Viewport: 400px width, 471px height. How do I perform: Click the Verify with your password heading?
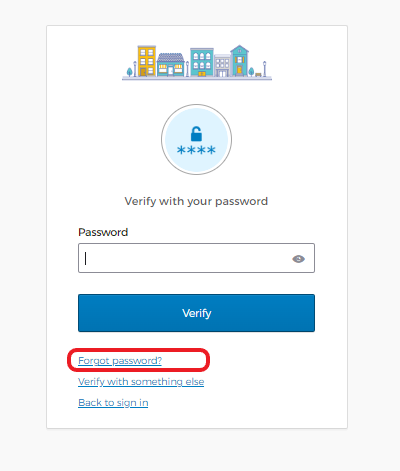click(x=196, y=201)
